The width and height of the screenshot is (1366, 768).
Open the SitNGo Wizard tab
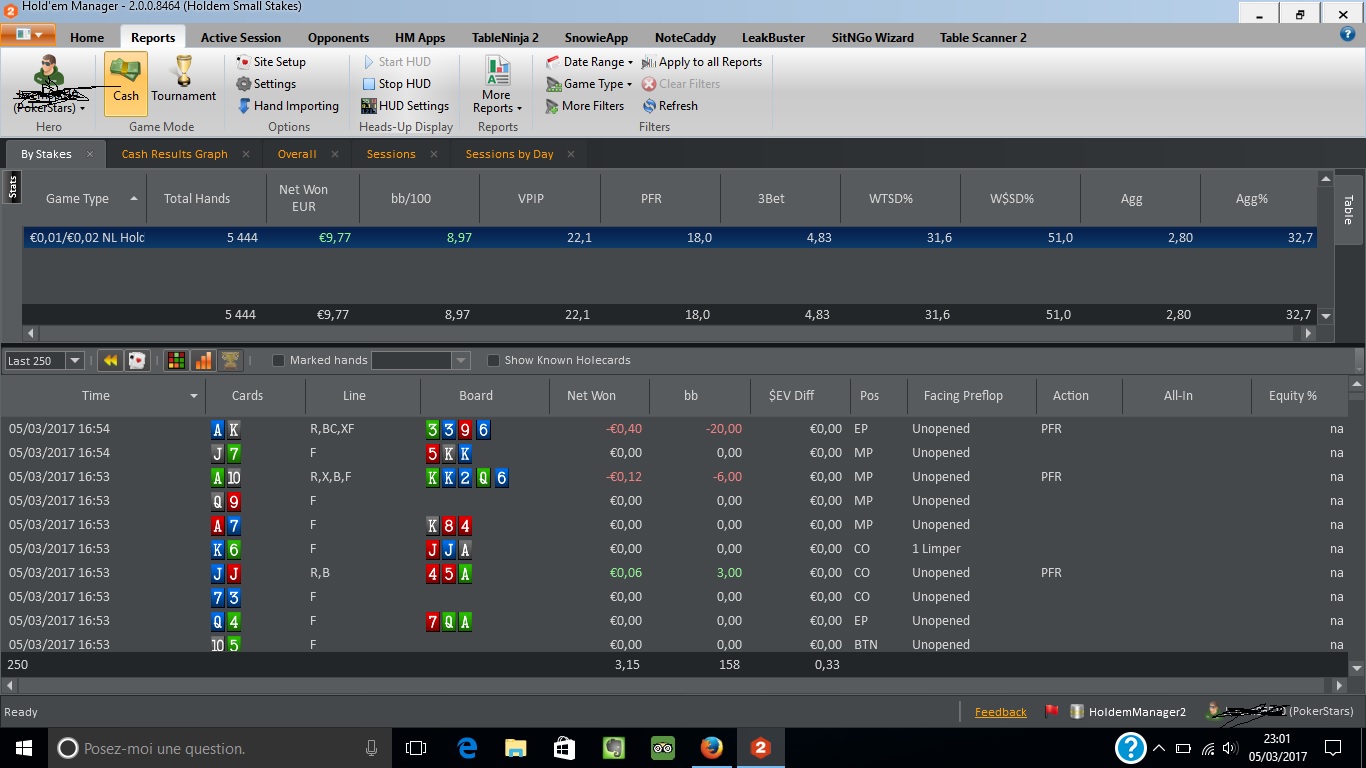click(872, 37)
